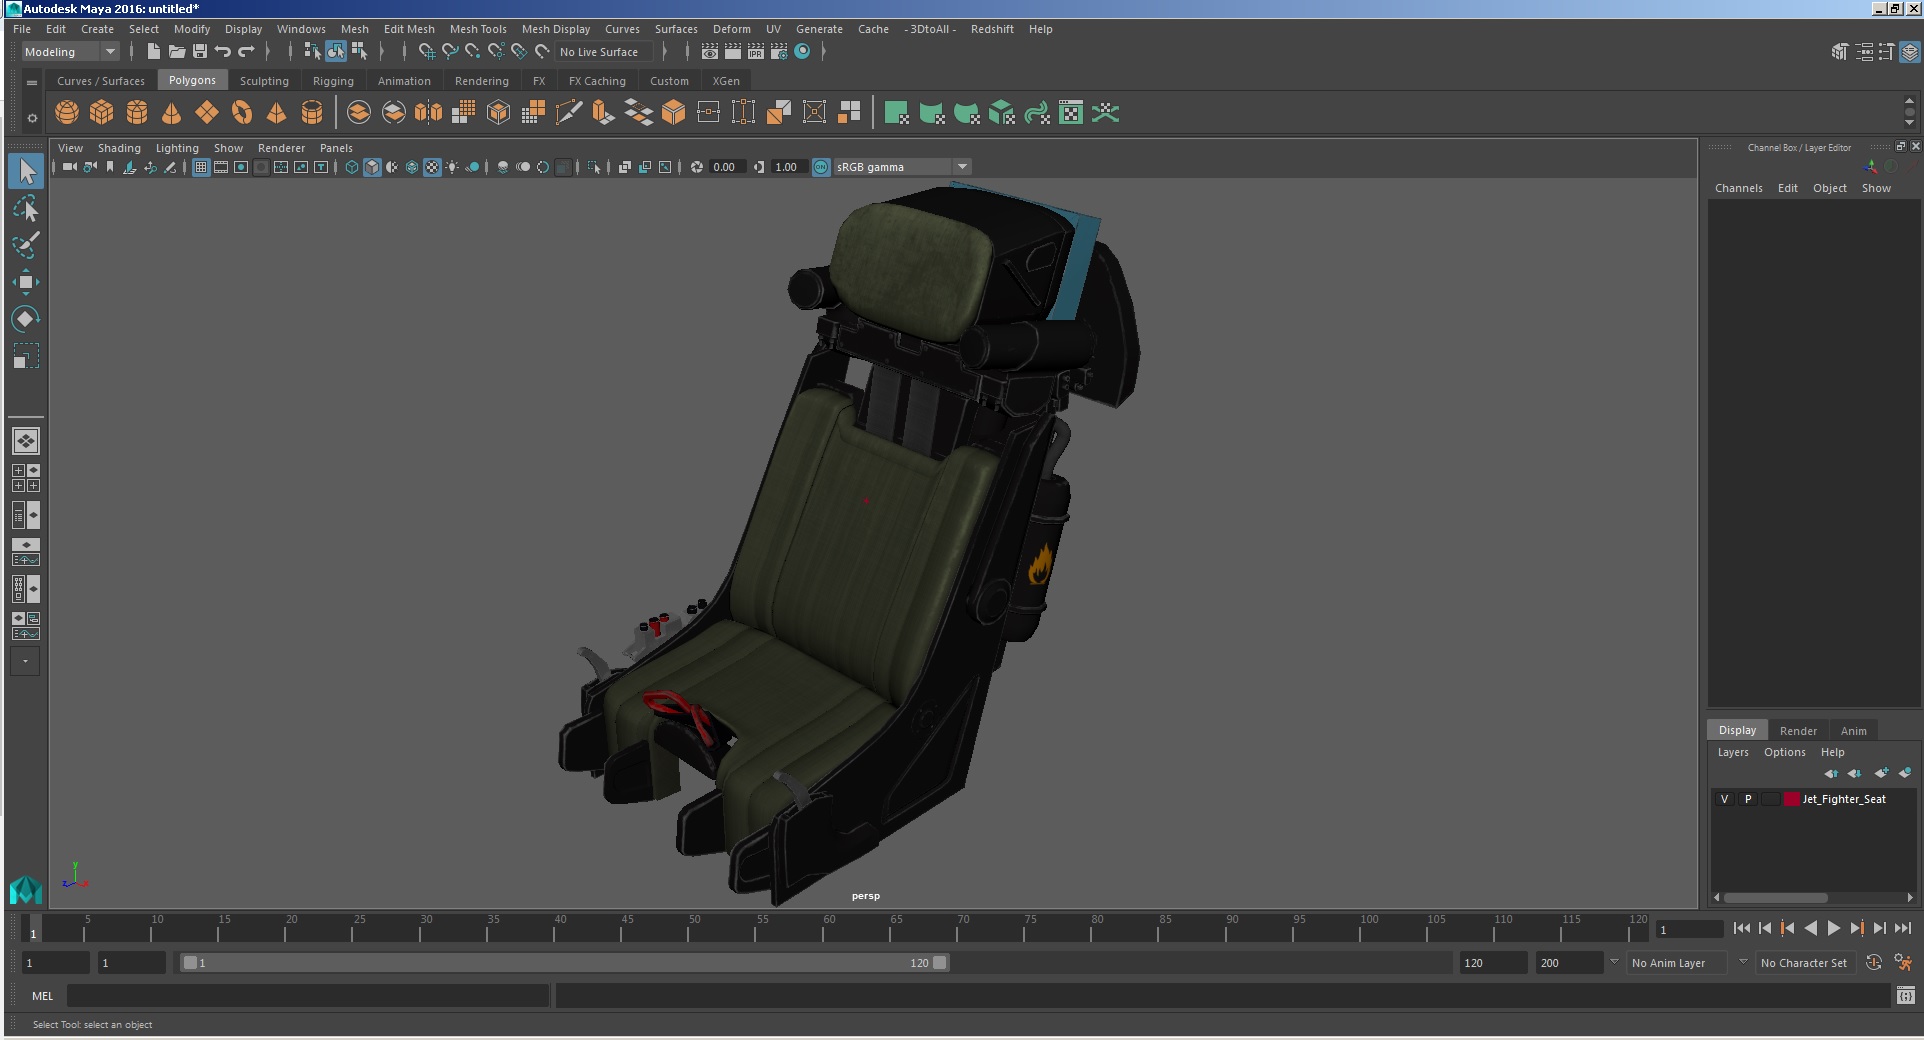The width and height of the screenshot is (1924, 1040).
Task: Select the Lasso Select tool
Action: click(x=26, y=209)
